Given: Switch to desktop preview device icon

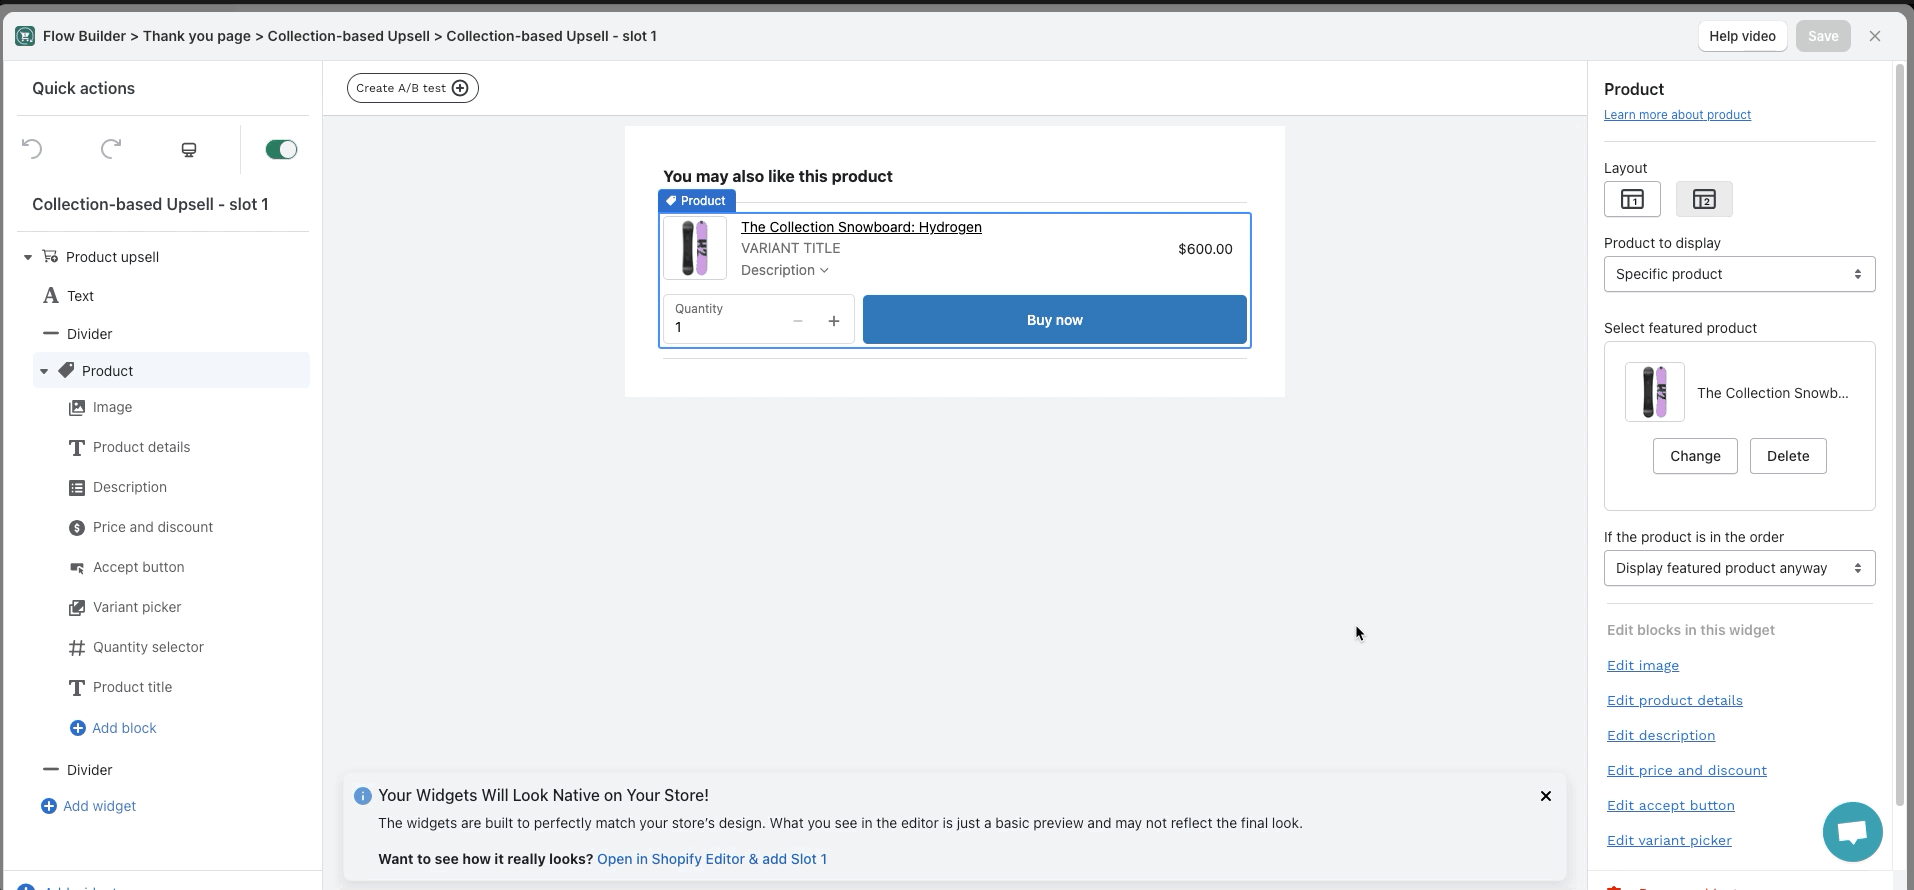Looking at the screenshot, I should click(x=189, y=149).
